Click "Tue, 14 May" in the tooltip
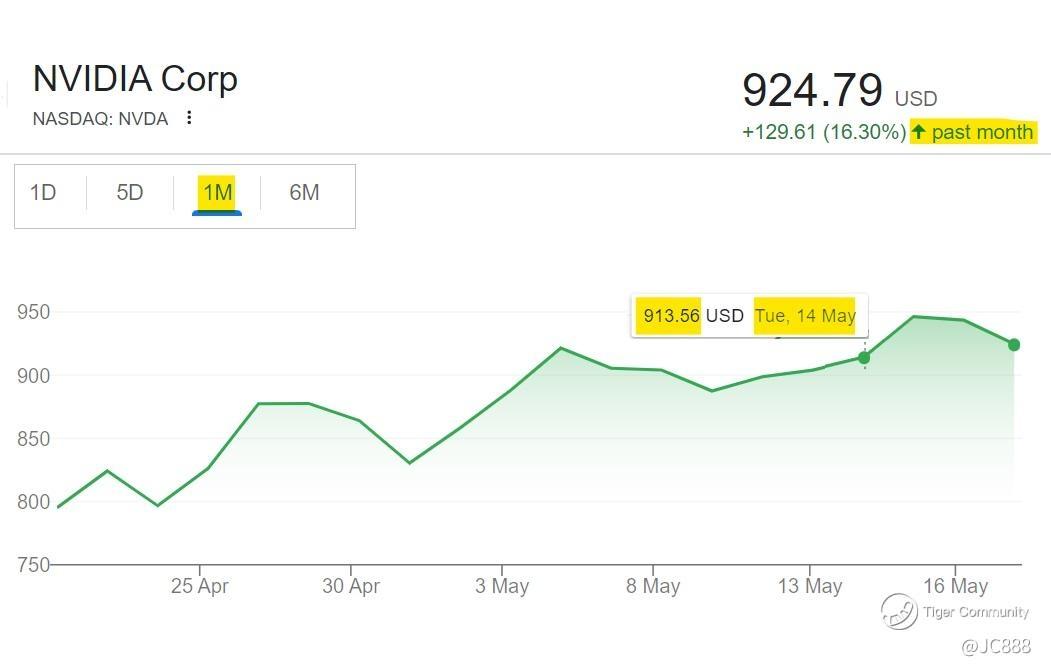Viewport: 1051px width, 671px height. 805,316
